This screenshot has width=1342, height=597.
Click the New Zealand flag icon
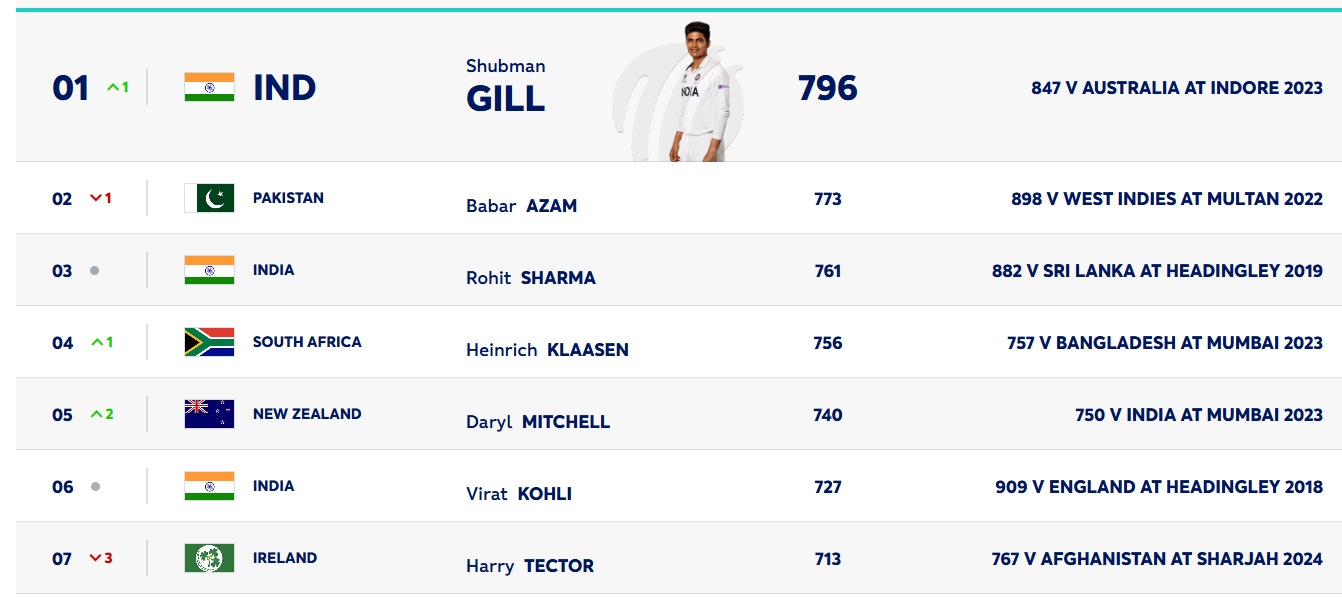[209, 414]
